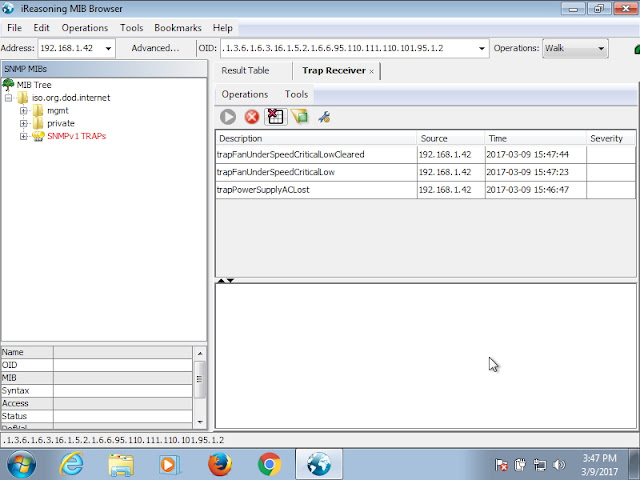The image size is (640, 480).
Task: Open the trap filter icon
Action: 300,117
